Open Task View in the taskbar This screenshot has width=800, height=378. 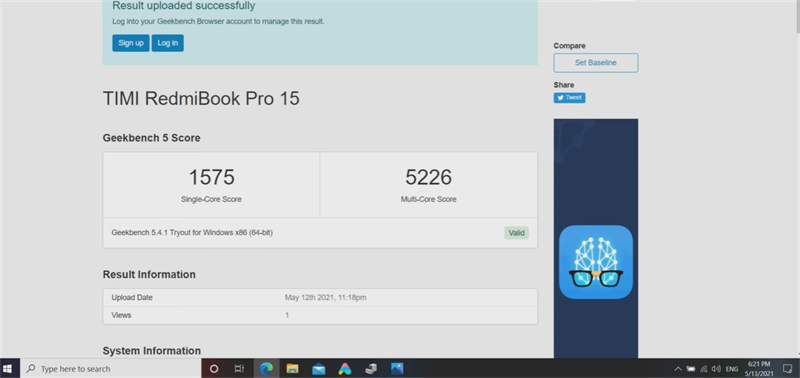tap(239, 368)
